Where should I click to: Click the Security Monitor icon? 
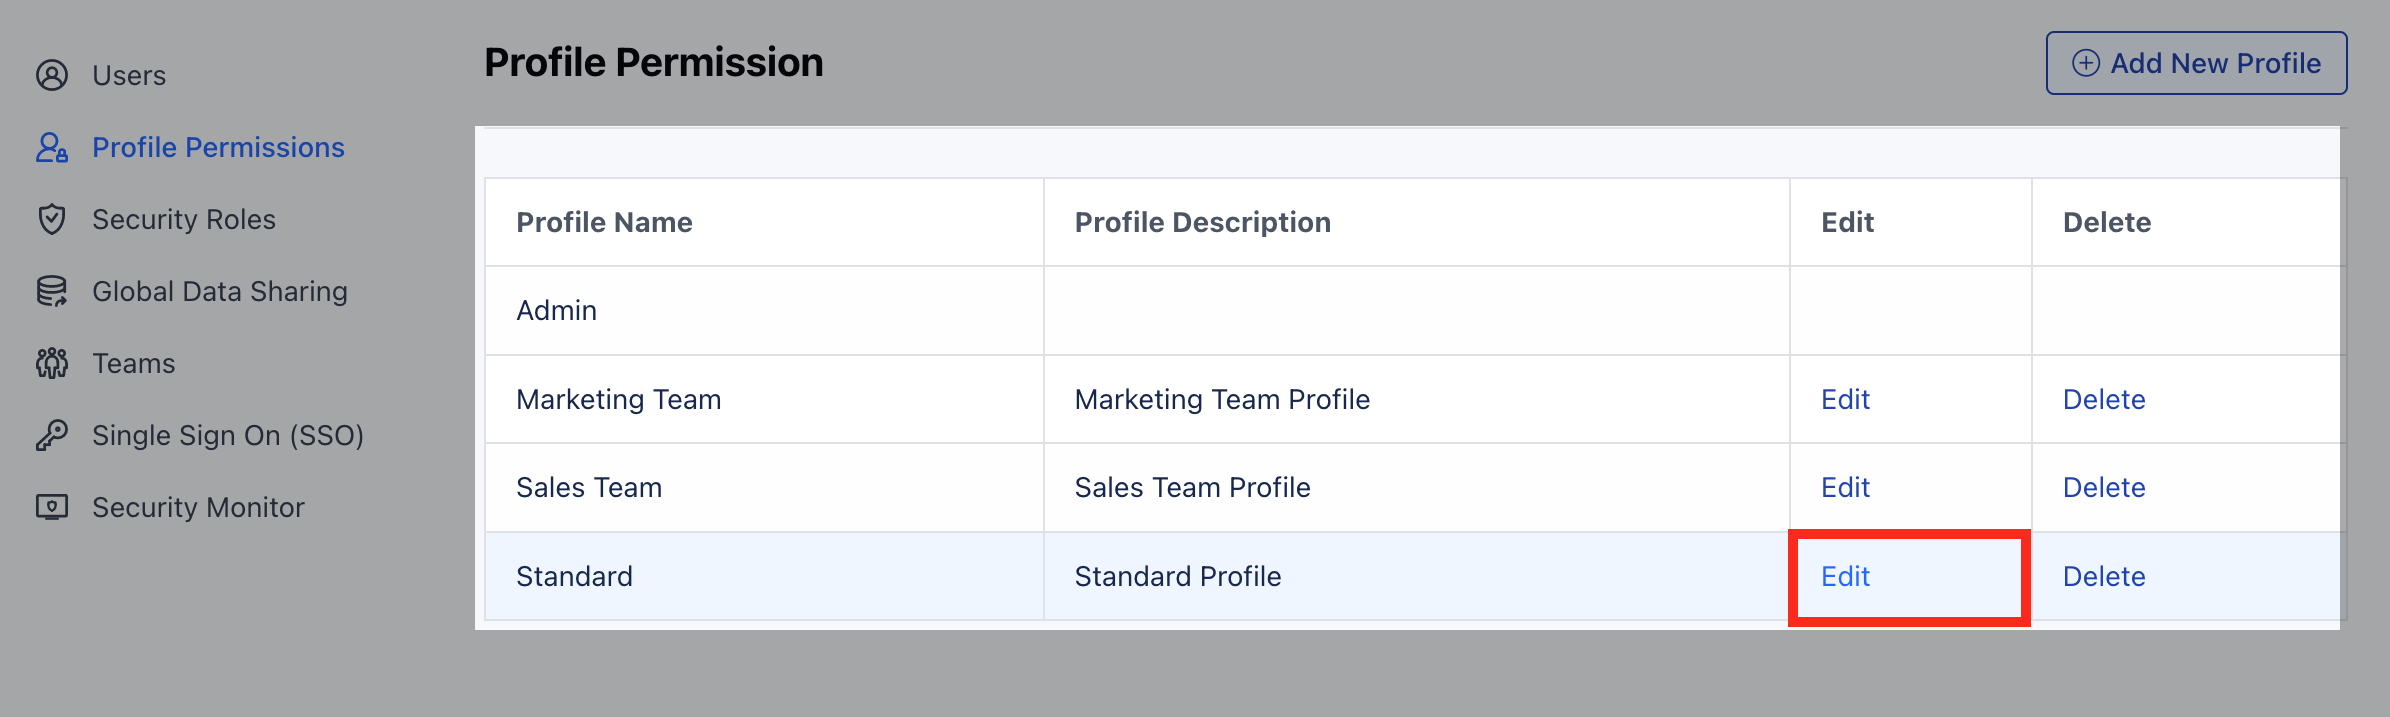click(52, 507)
